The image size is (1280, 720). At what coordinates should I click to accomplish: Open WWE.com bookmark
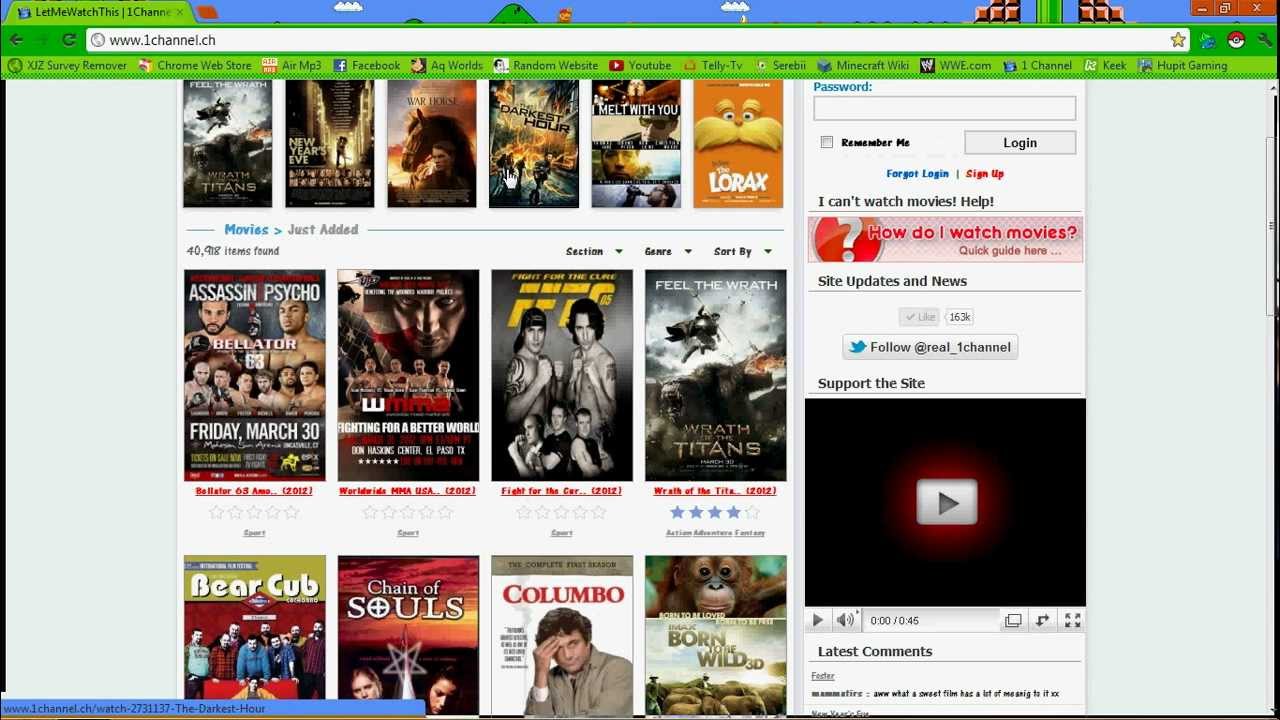(955, 66)
